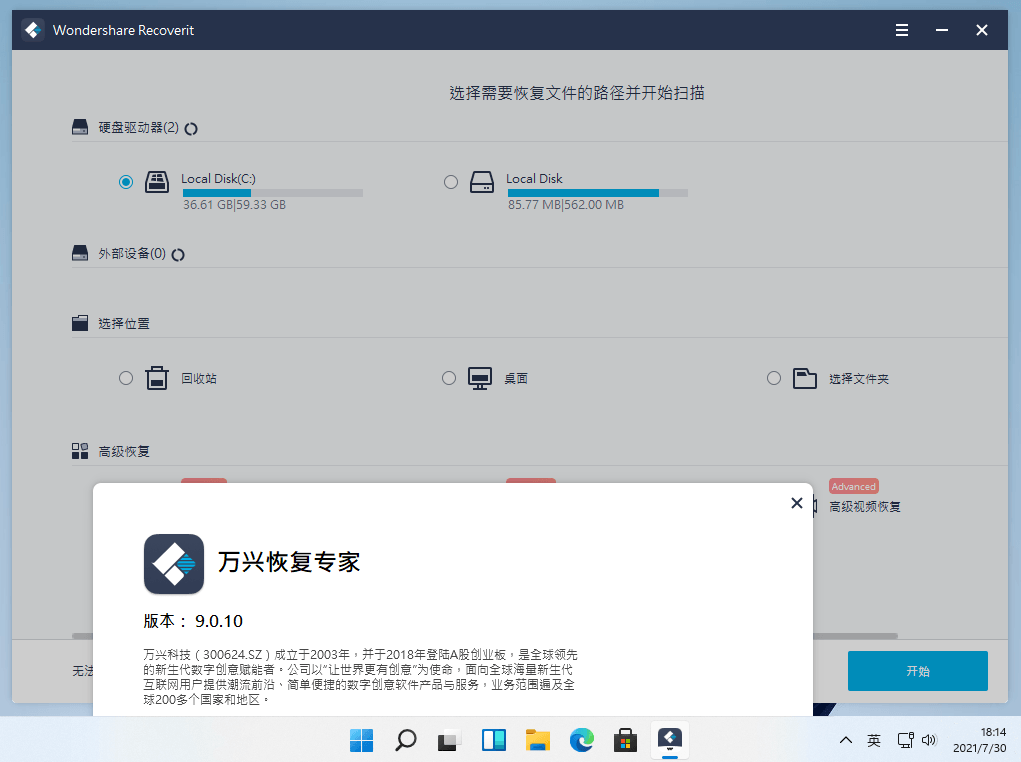Click the folder icon for 选择文件夹
This screenshot has height=762, width=1021.
tap(805, 378)
